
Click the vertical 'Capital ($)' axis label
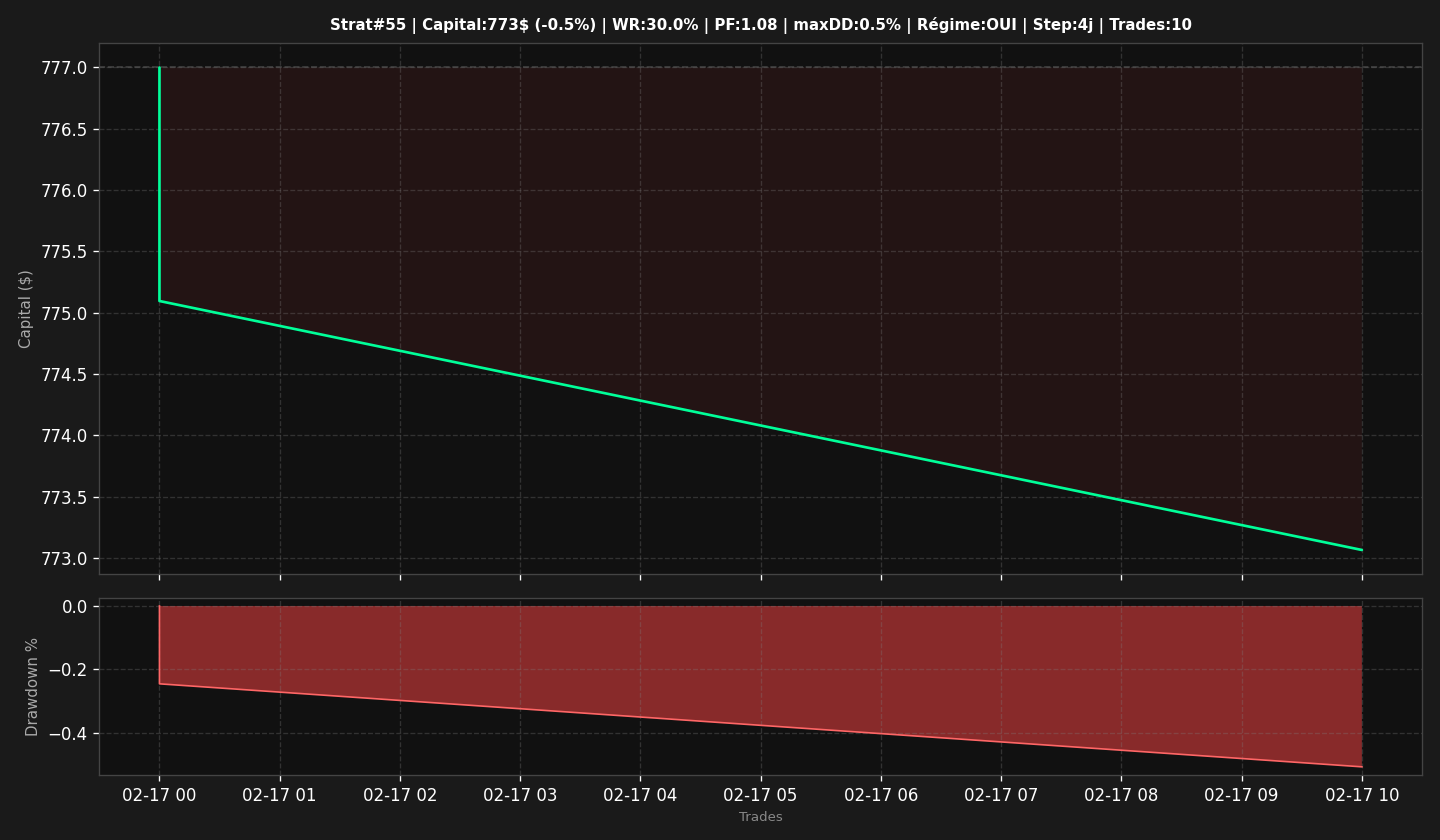coord(26,309)
